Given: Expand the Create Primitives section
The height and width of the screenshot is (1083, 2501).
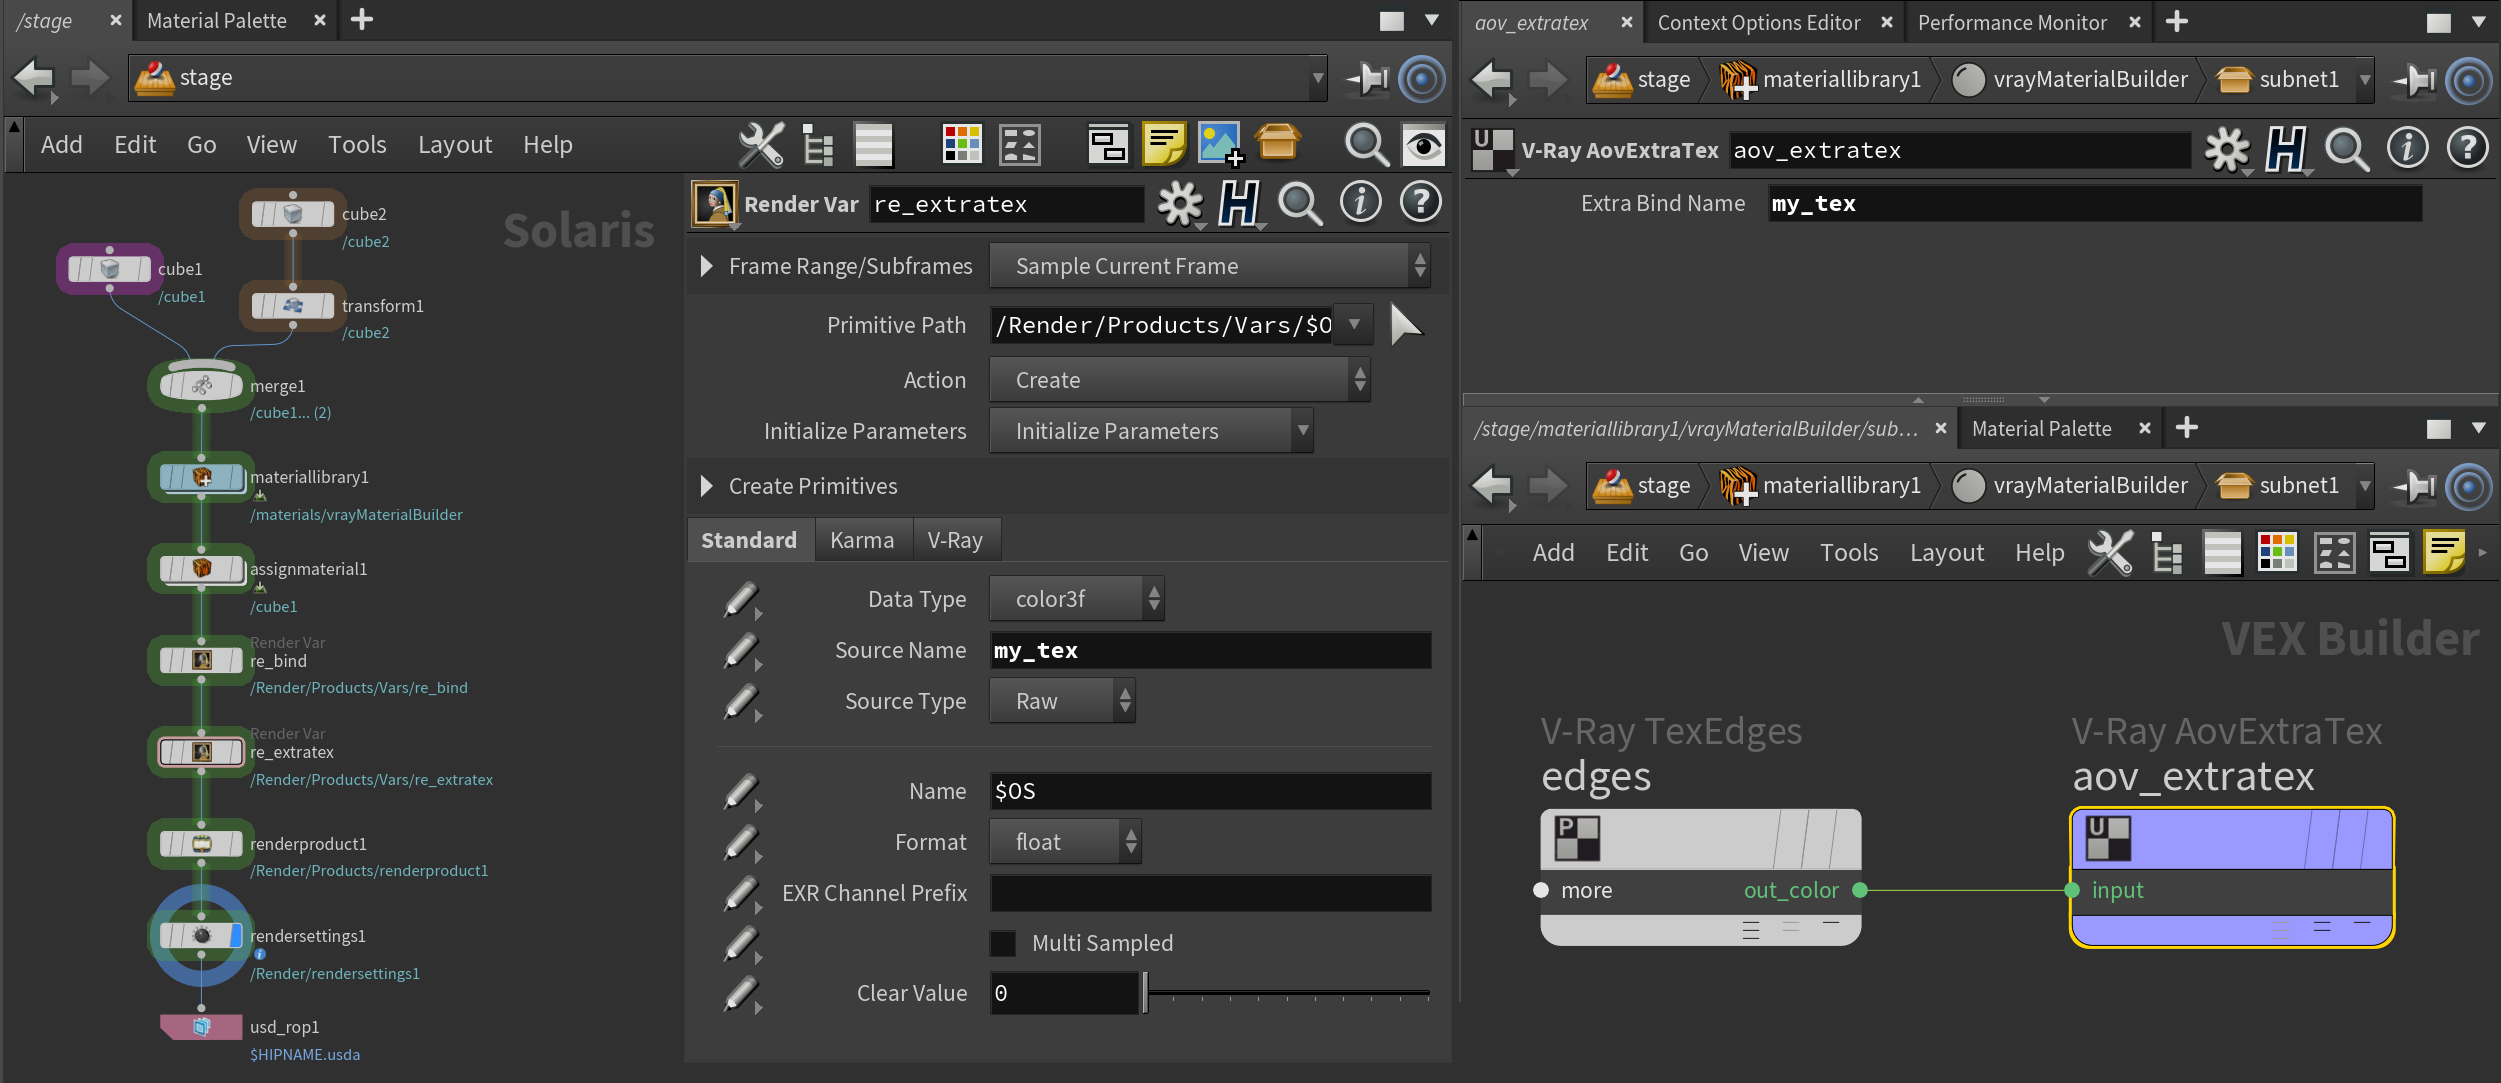Looking at the screenshot, I should [706, 486].
